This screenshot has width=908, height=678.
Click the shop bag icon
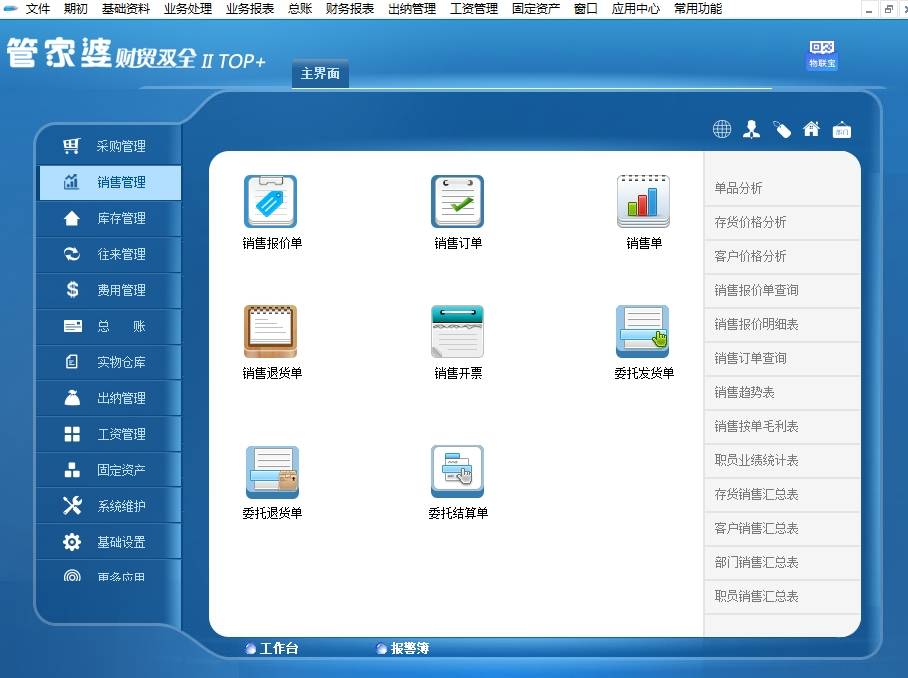tap(841, 130)
